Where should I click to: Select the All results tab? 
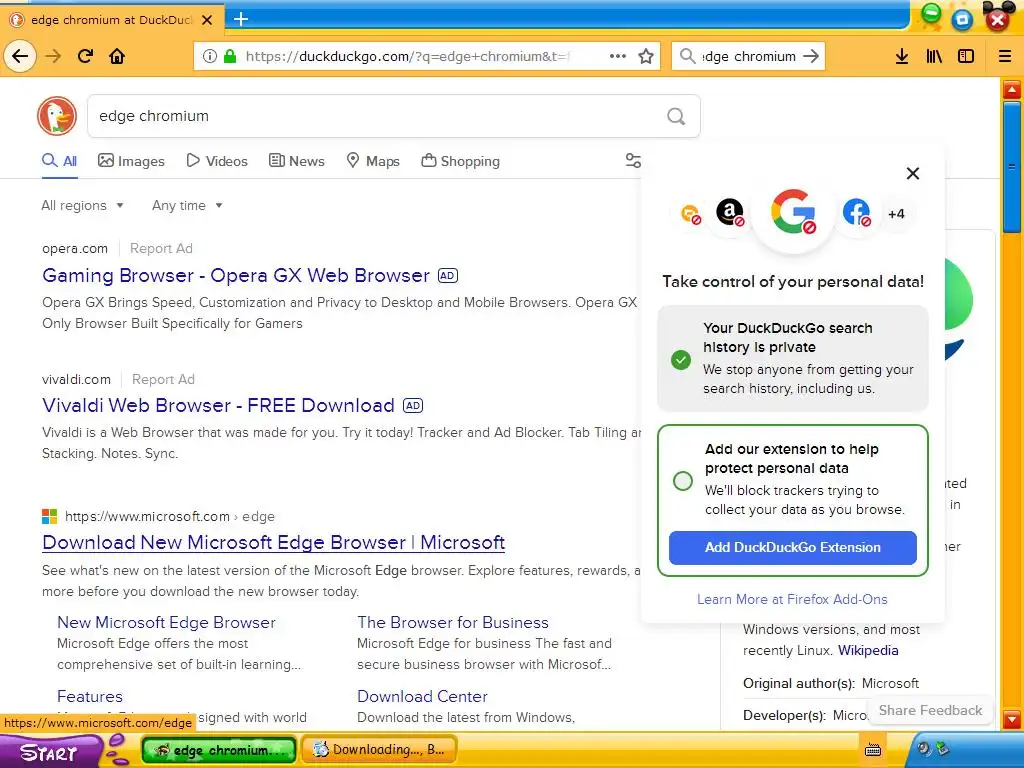coord(59,161)
